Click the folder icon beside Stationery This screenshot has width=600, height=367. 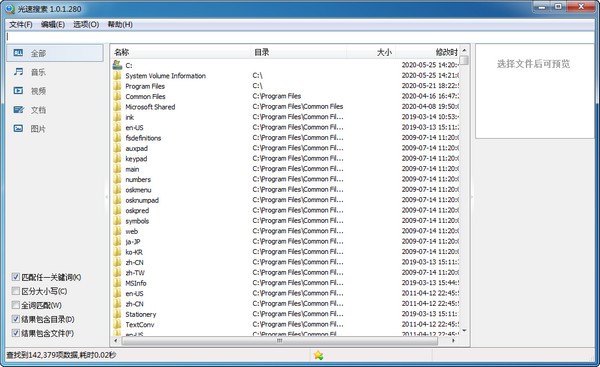pyautogui.click(x=117, y=314)
